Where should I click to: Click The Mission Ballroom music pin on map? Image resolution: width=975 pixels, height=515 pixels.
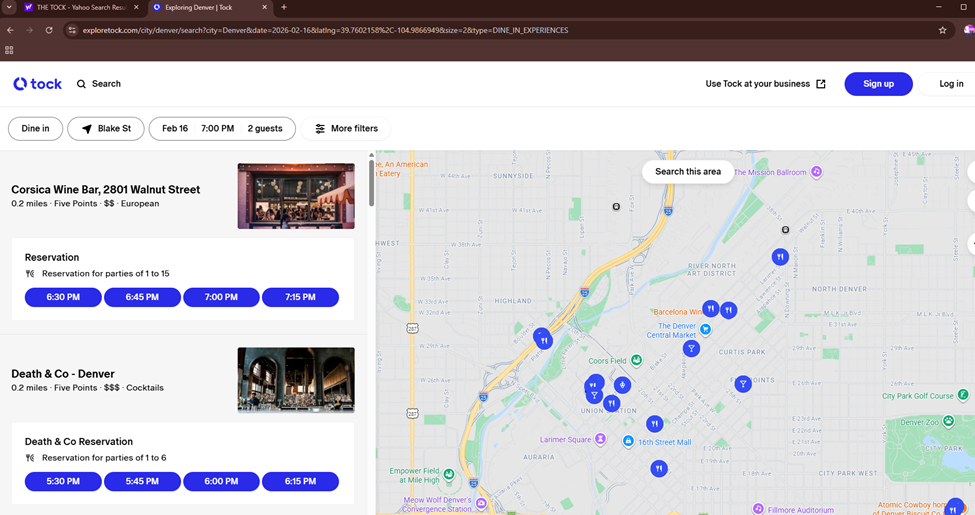pyautogui.click(x=816, y=172)
